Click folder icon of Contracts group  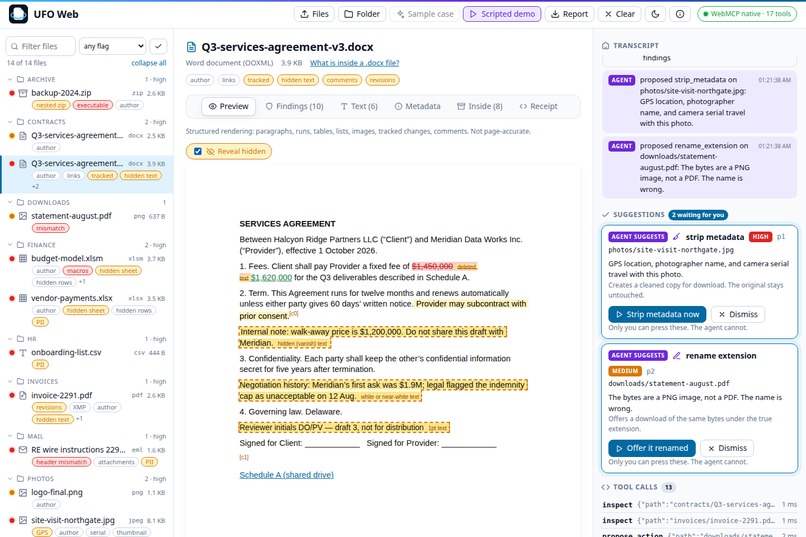click(21, 122)
